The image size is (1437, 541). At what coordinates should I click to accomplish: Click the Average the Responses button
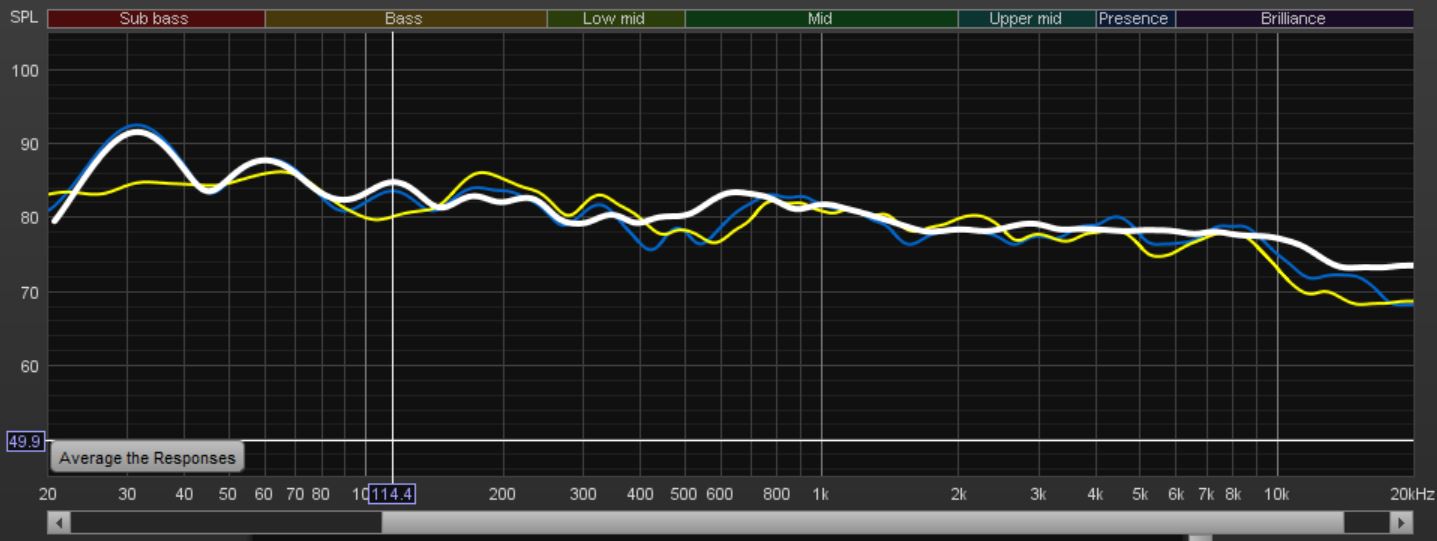coord(147,458)
